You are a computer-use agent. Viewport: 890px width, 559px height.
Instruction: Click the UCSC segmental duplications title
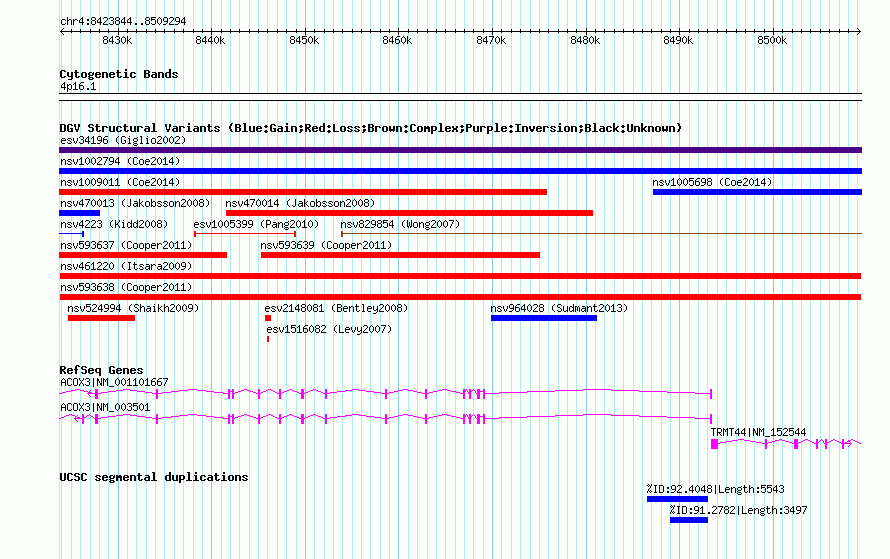pos(154,477)
